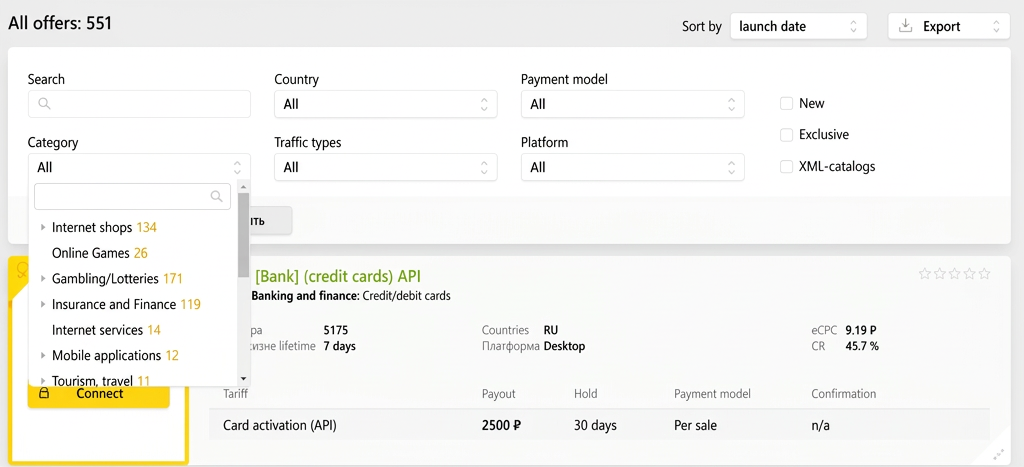
Task: Click the Connect button
Action: 99,393
